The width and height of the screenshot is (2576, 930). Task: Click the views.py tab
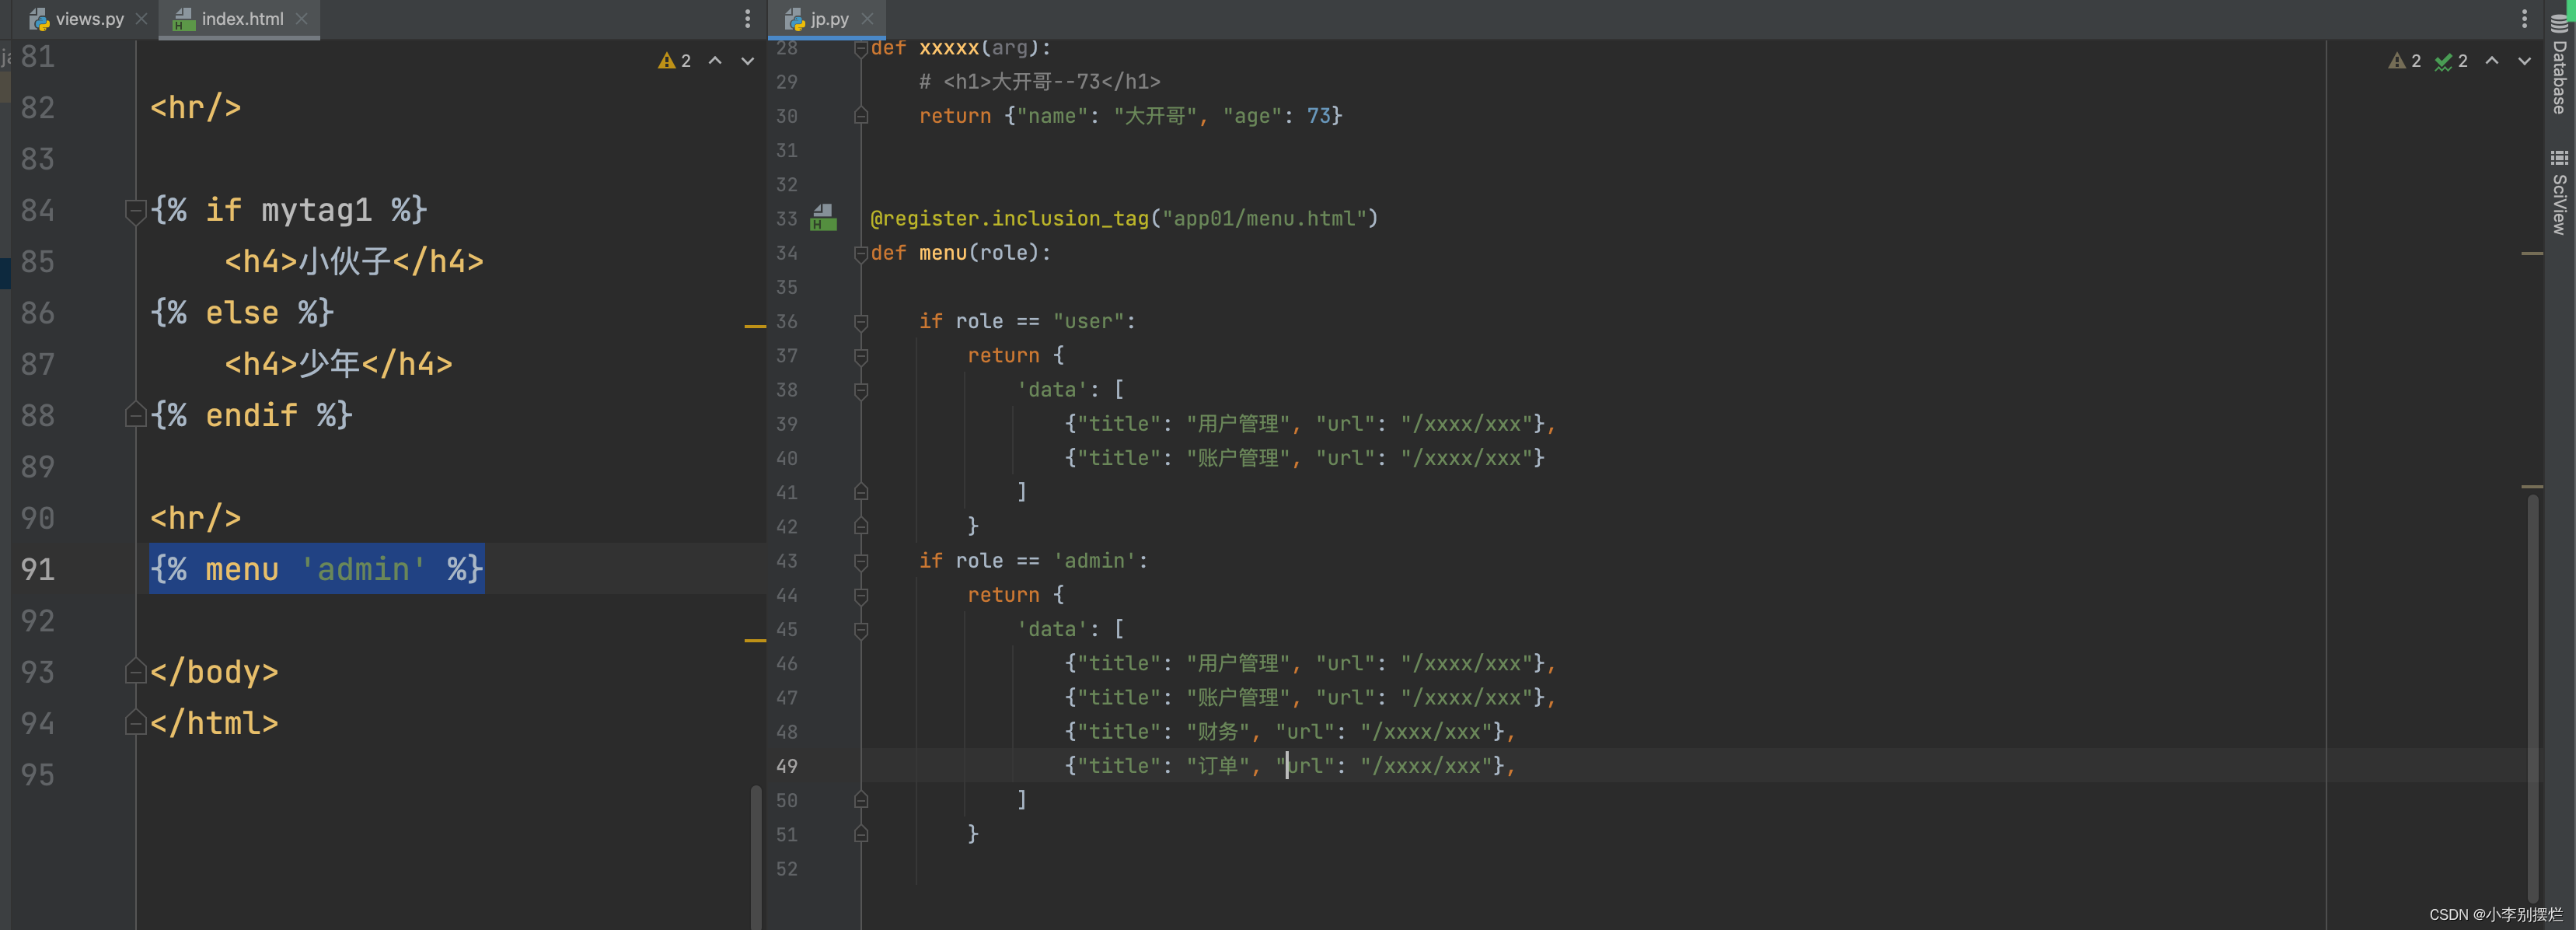coord(74,18)
